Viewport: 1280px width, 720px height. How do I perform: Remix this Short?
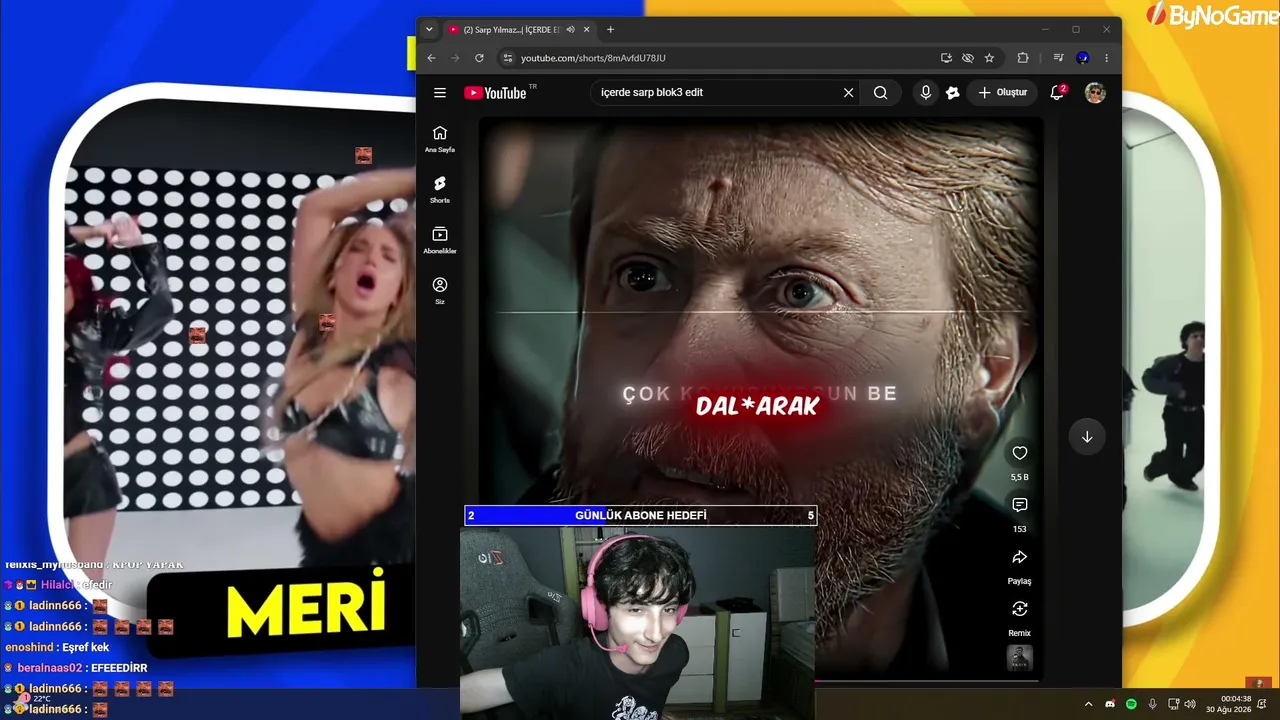coord(1020,609)
